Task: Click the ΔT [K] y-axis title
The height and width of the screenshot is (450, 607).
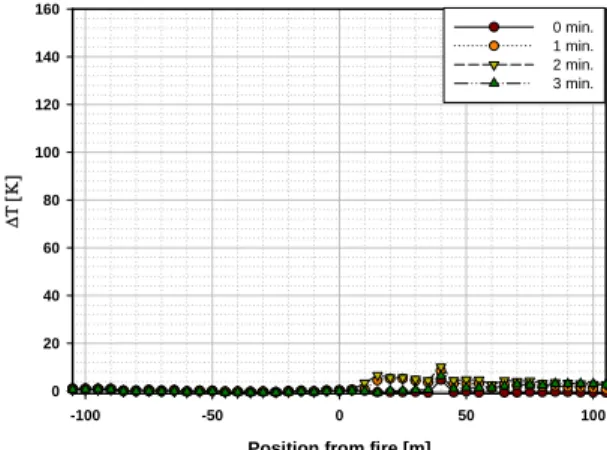Action: [14, 201]
